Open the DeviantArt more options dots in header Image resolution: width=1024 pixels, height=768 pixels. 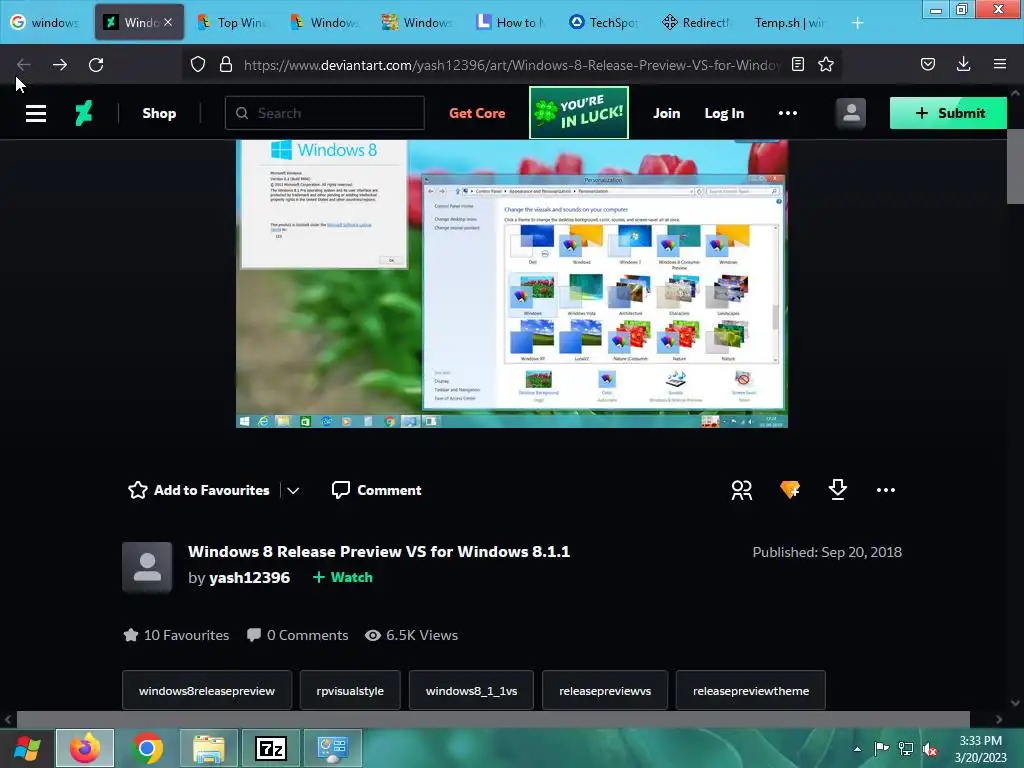[788, 113]
